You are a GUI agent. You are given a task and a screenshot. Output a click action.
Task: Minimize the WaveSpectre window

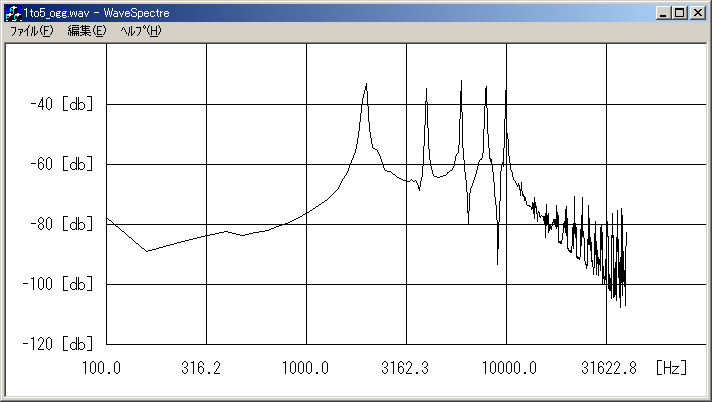pyautogui.click(x=663, y=13)
